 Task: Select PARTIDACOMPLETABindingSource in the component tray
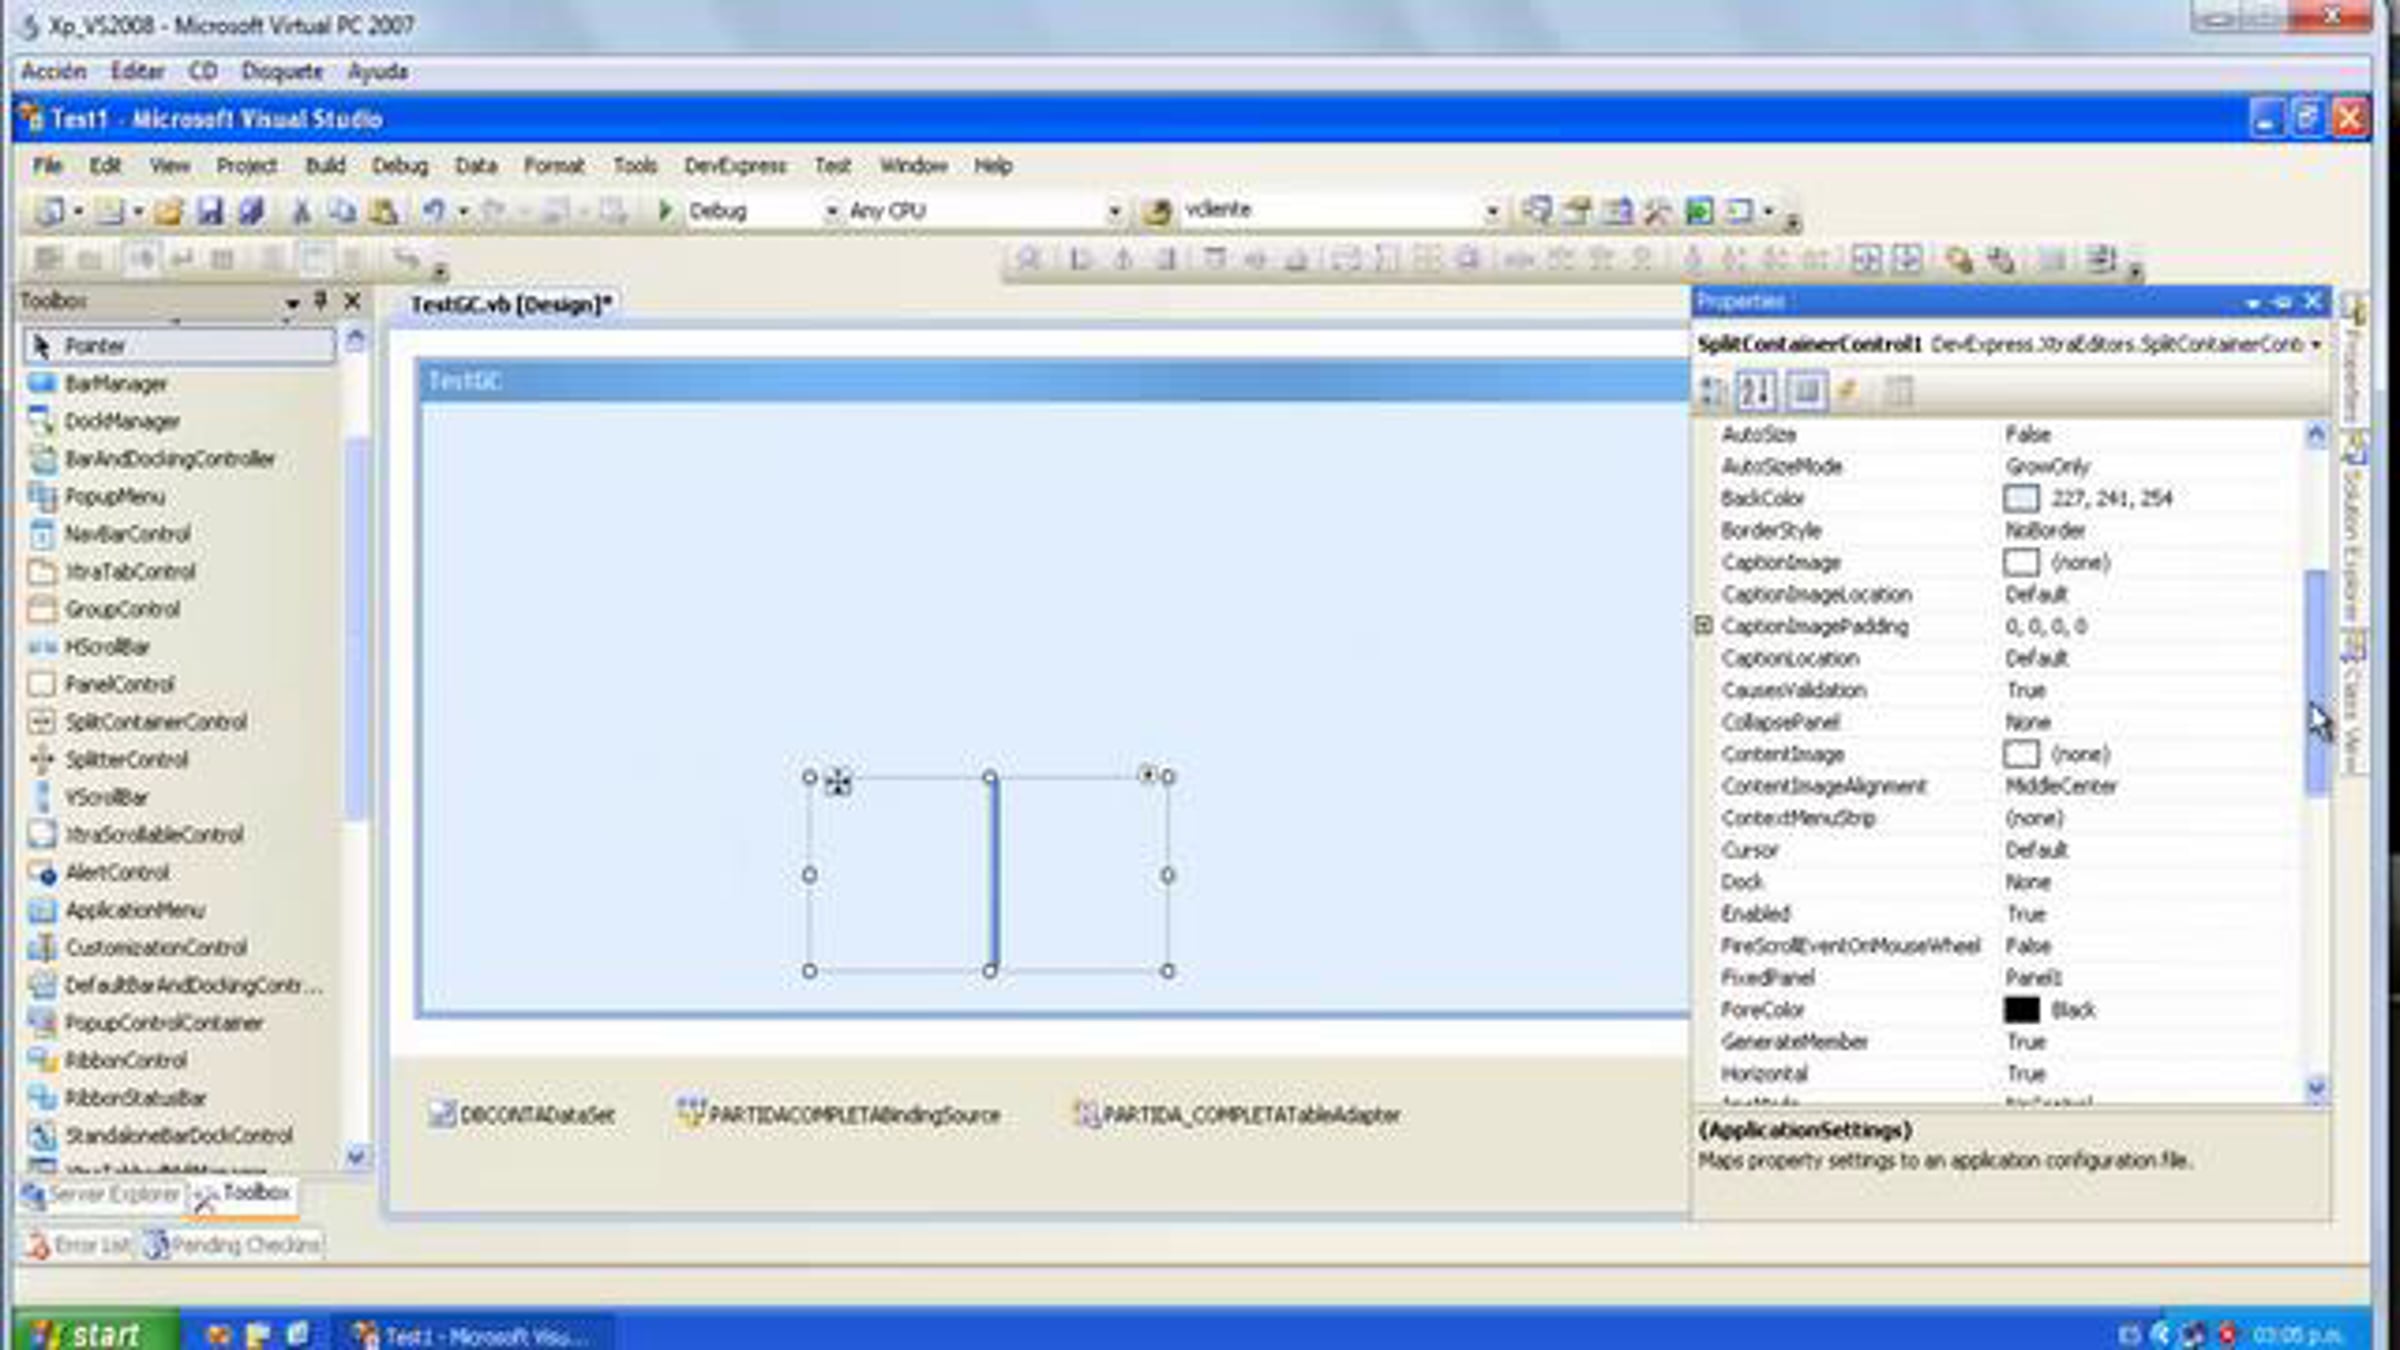(839, 1115)
